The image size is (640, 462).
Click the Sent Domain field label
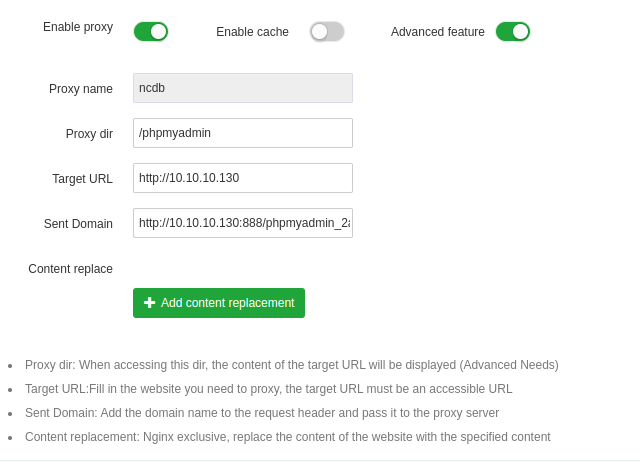[x=78, y=224]
